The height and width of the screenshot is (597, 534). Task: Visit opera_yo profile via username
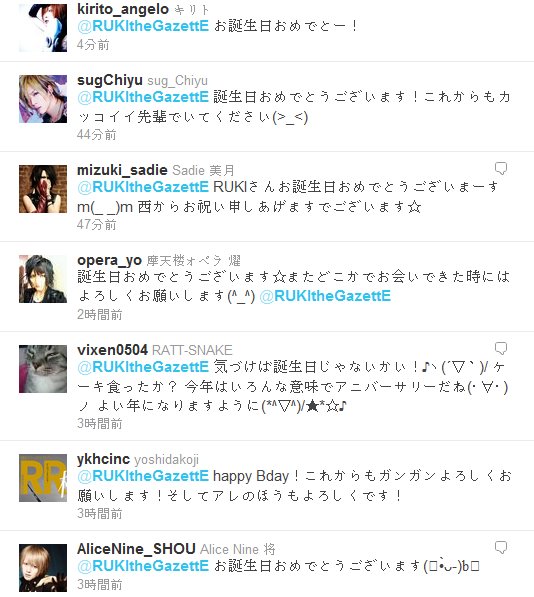(x=109, y=260)
